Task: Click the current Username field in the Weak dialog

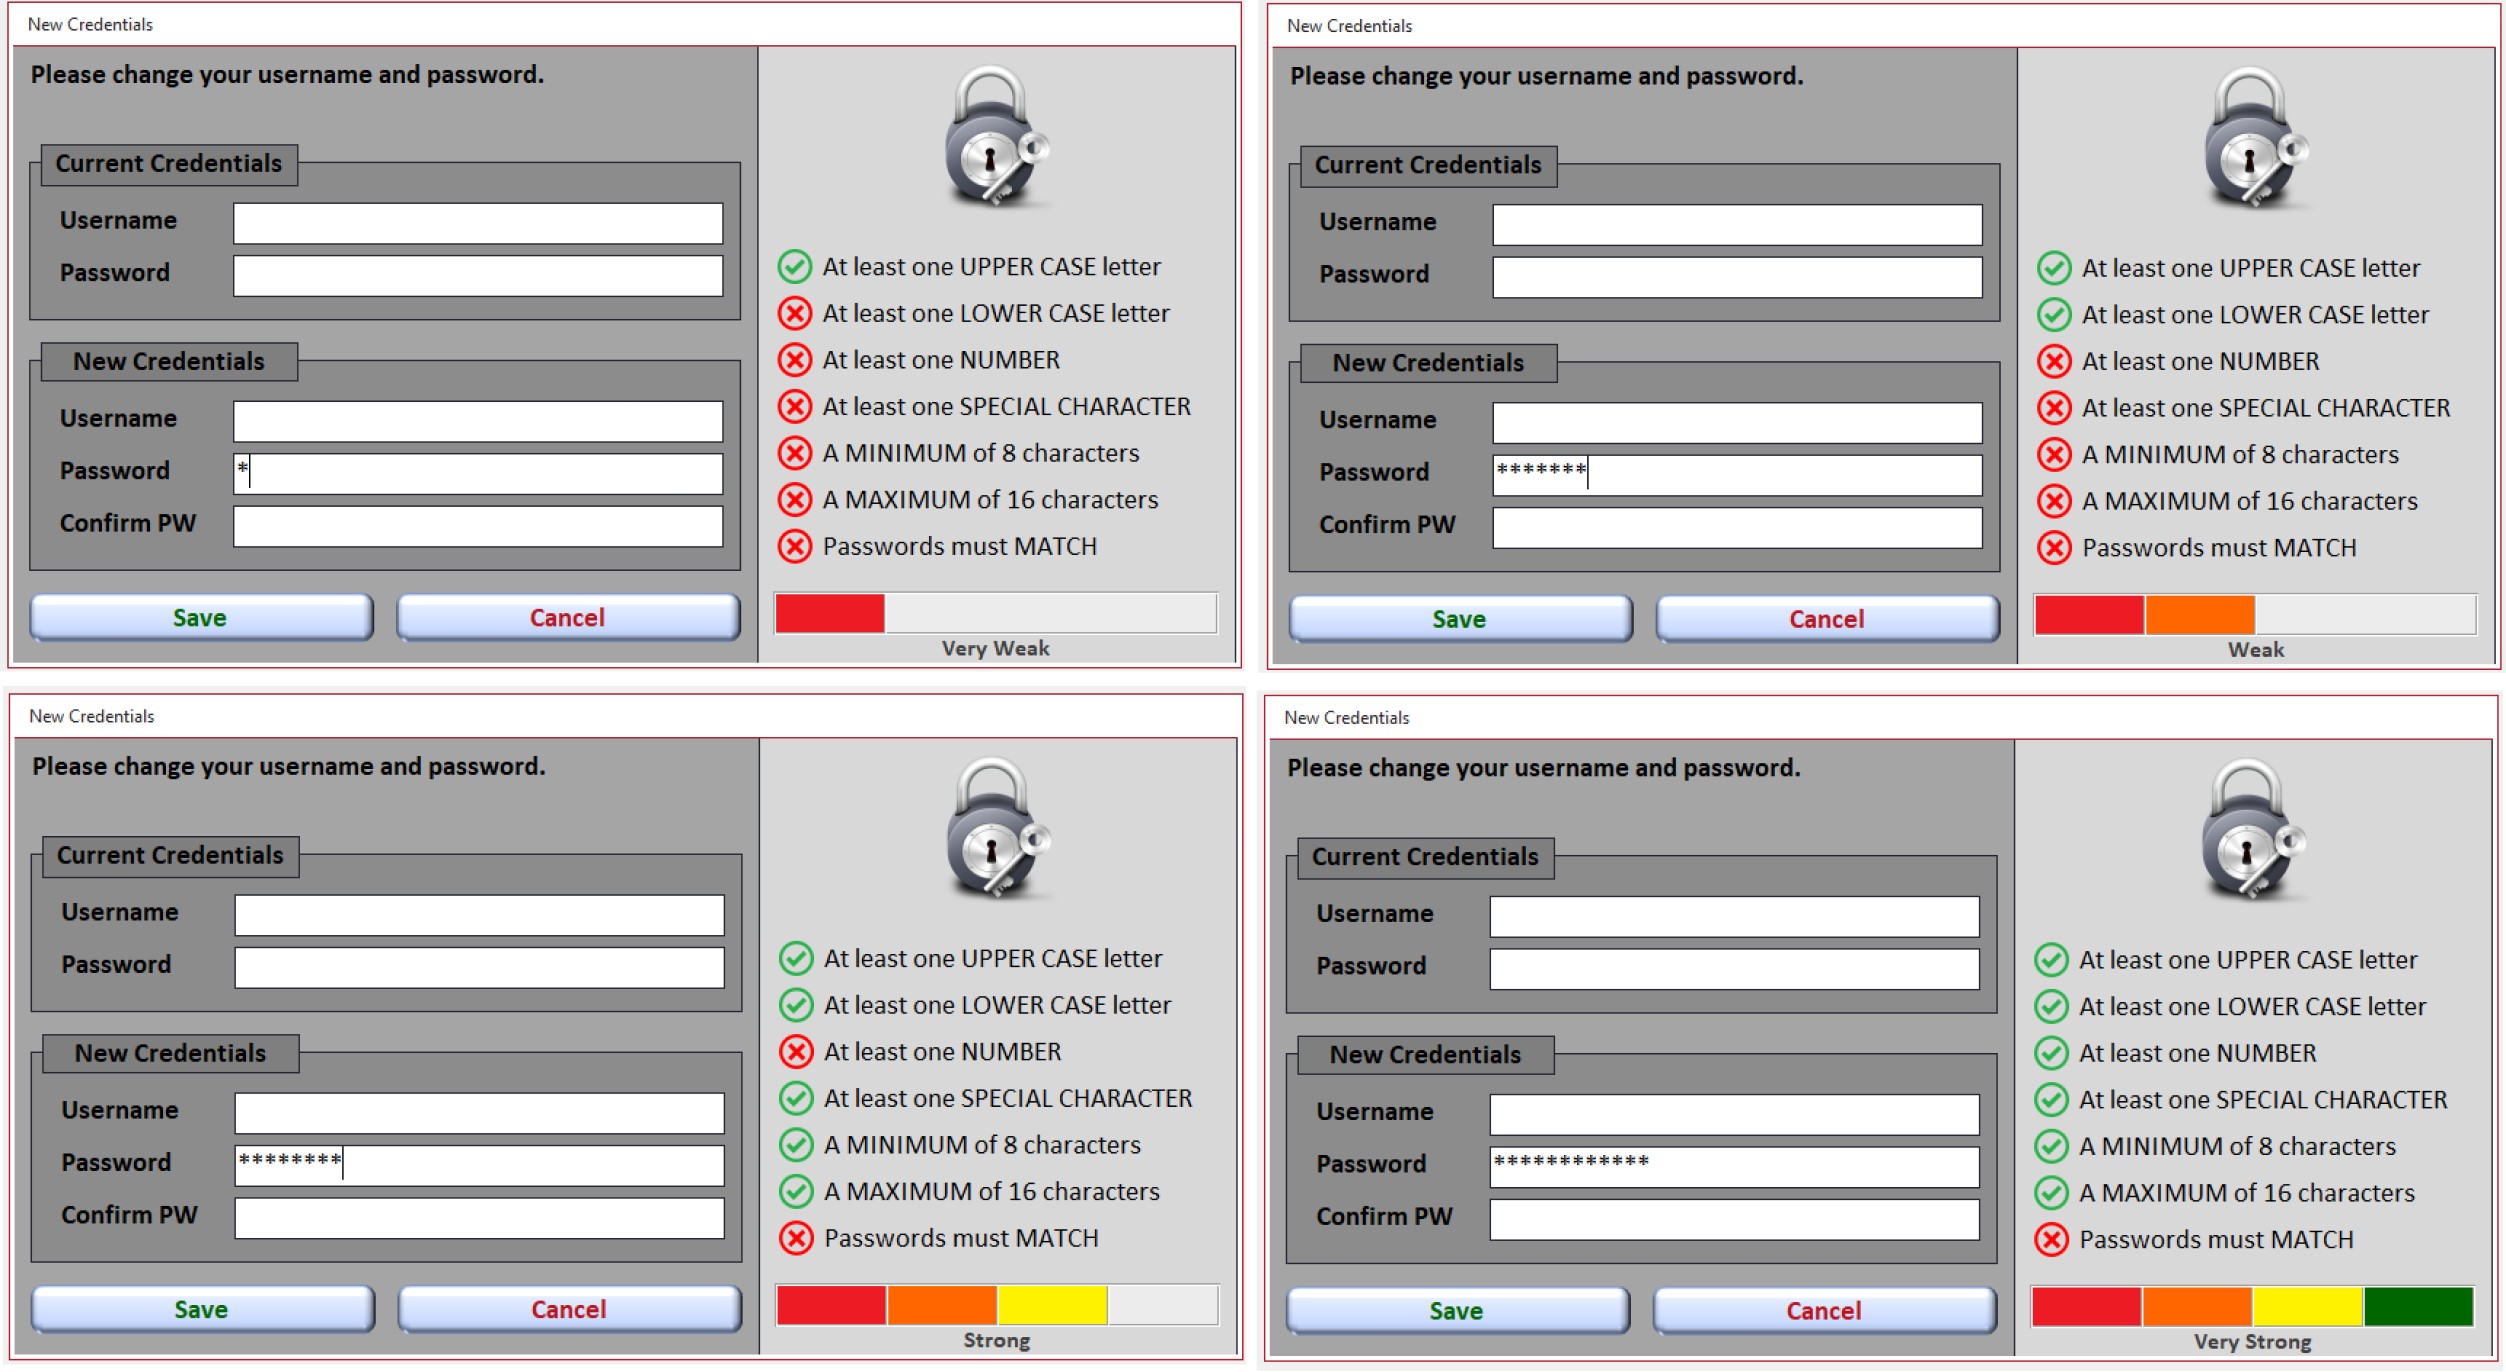Action: (x=1736, y=225)
